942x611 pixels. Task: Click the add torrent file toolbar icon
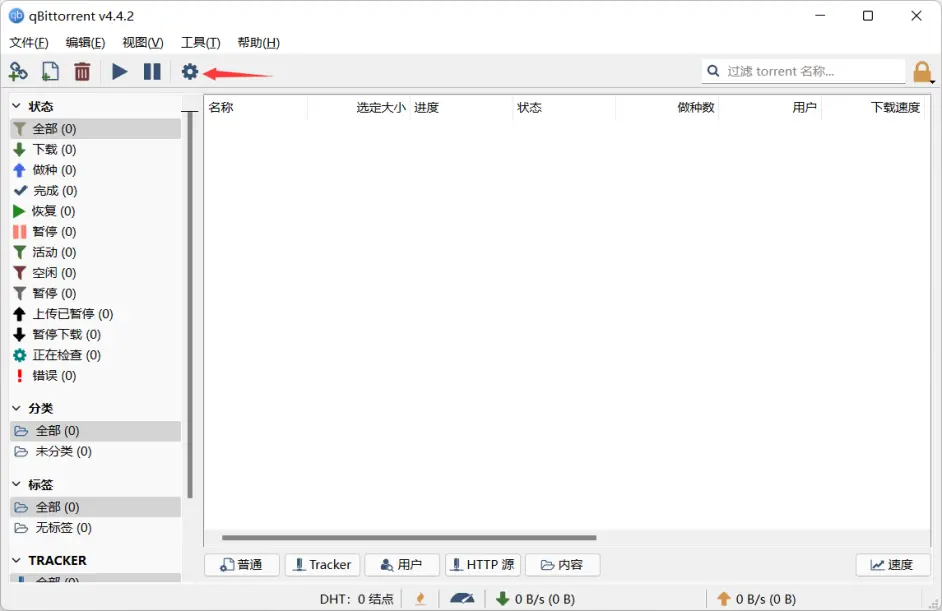pos(50,72)
